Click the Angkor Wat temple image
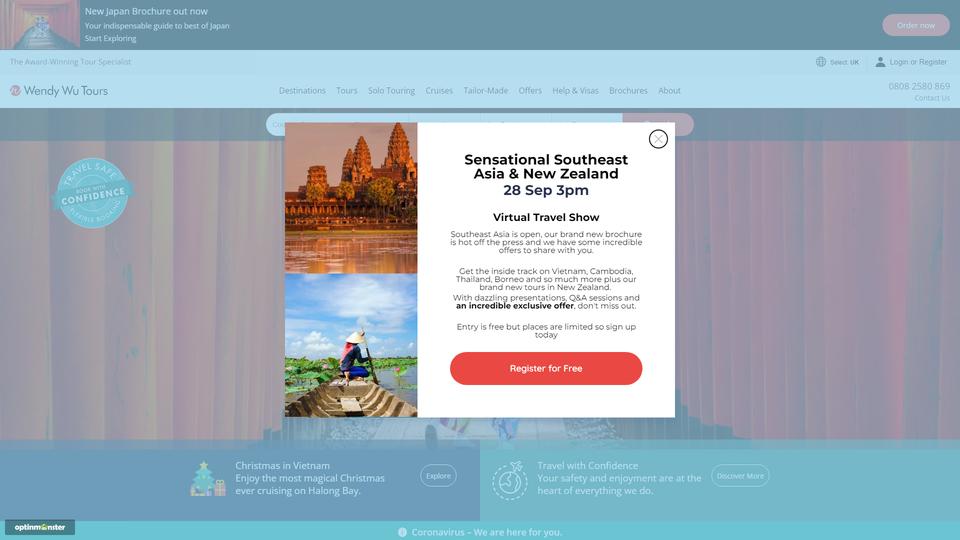The height and width of the screenshot is (540, 960). click(x=351, y=198)
